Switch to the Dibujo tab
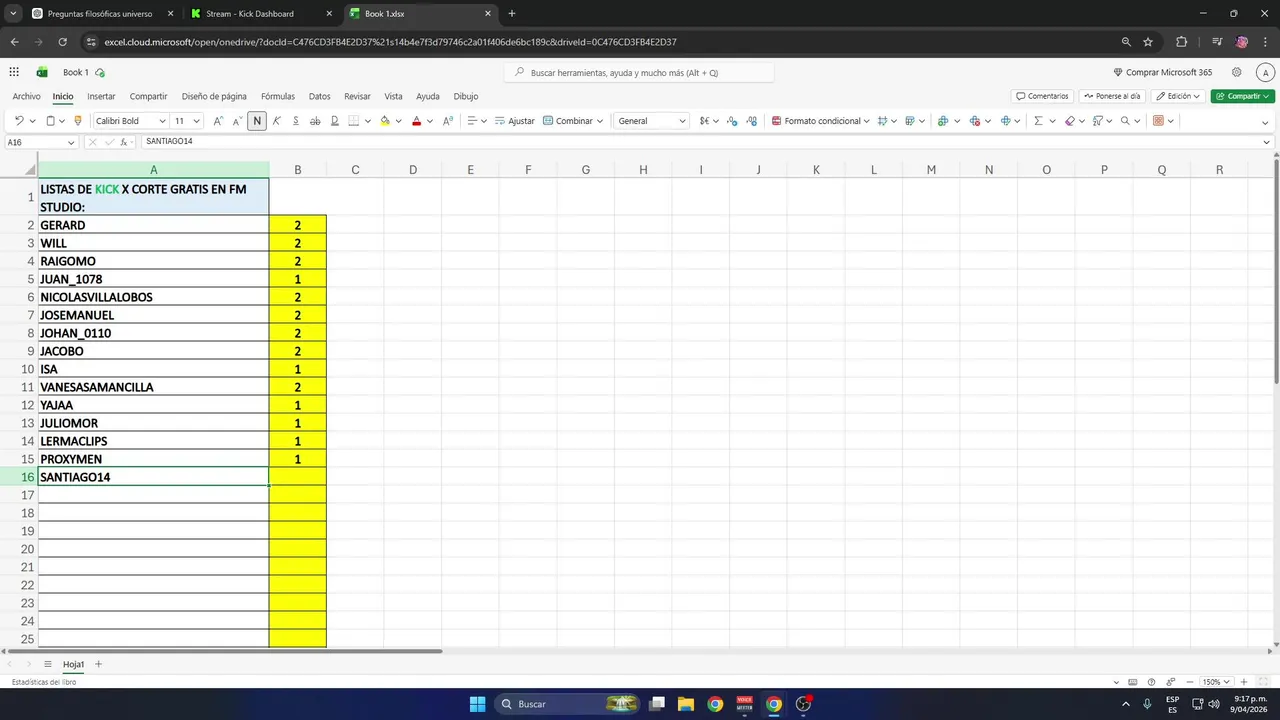 tap(466, 96)
